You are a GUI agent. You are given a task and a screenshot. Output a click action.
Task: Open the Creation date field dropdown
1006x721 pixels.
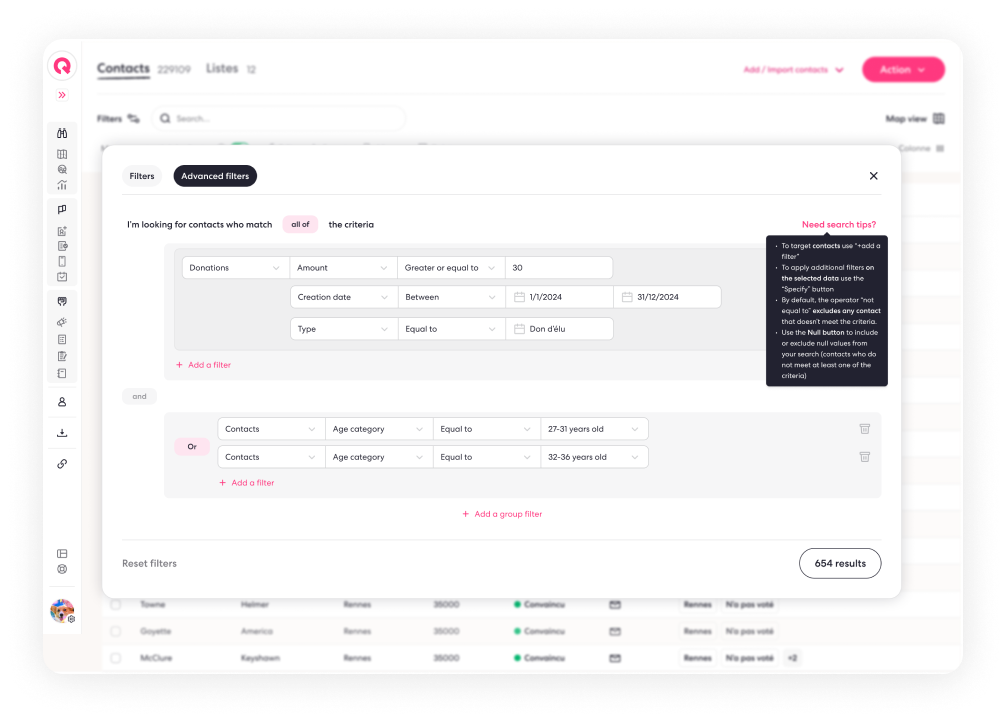[344, 297]
